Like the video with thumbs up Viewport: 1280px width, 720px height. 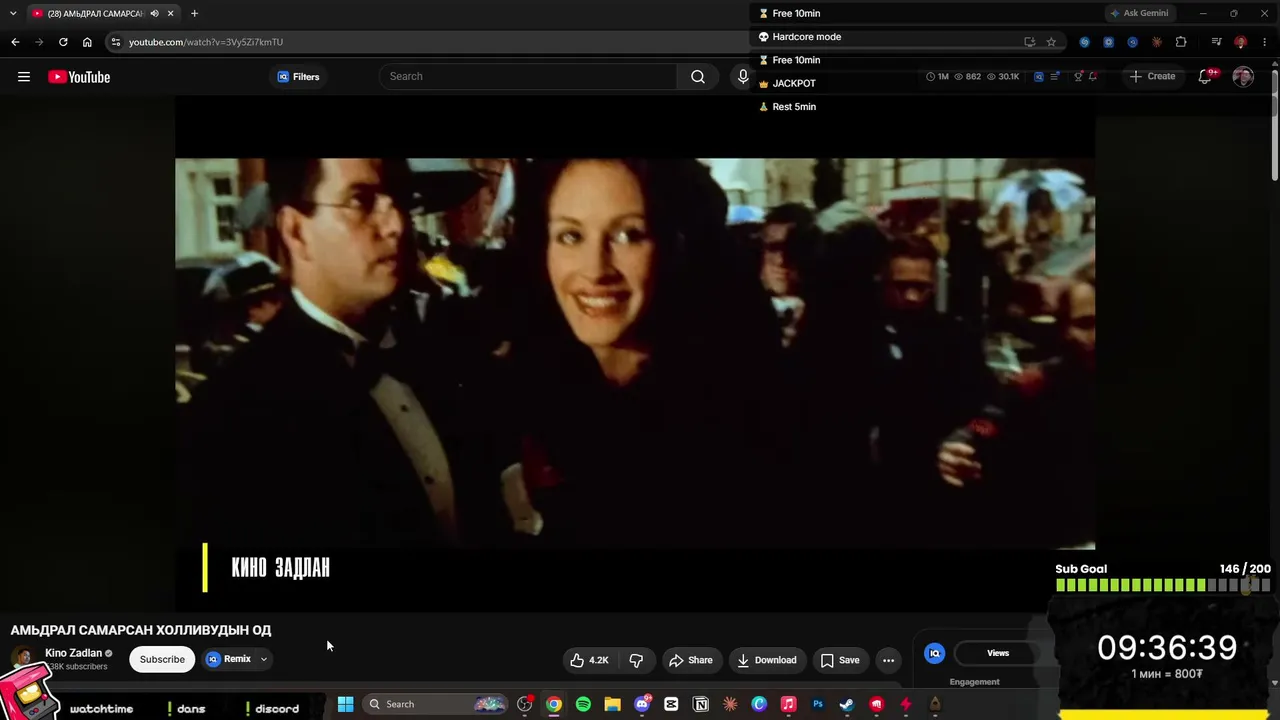click(x=589, y=660)
